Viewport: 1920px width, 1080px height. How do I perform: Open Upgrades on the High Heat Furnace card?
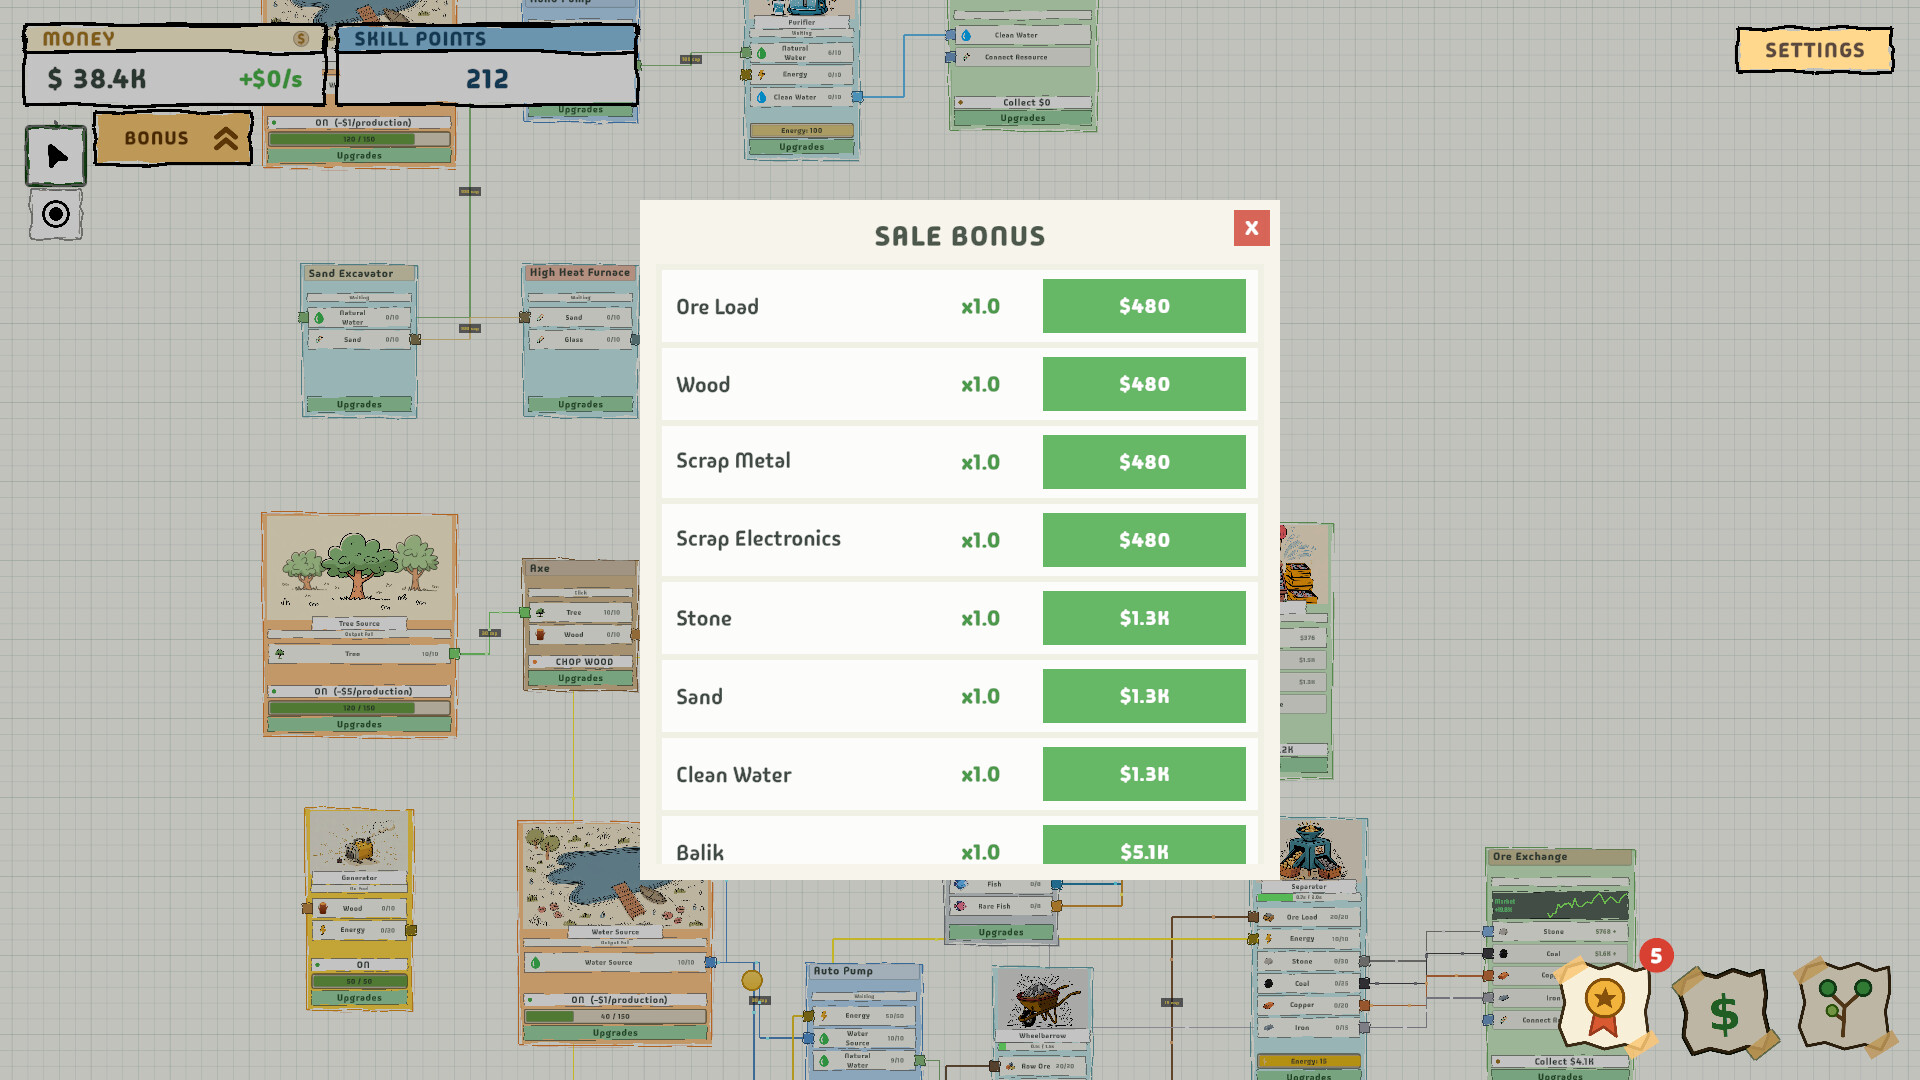[x=580, y=404]
